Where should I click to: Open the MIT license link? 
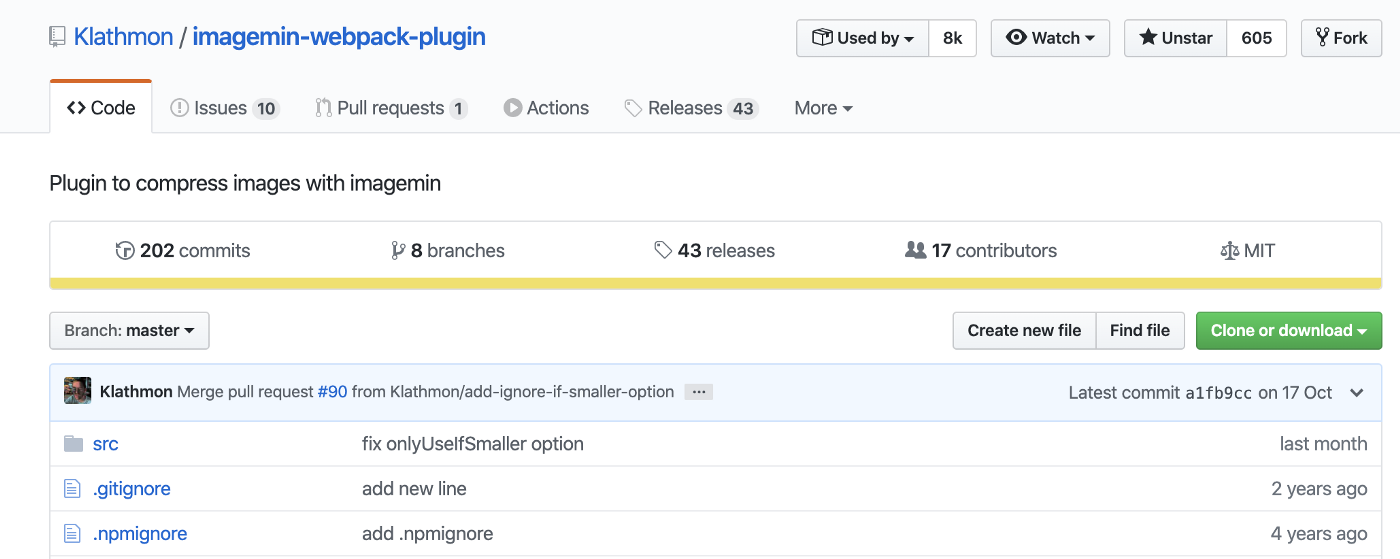click(x=1248, y=251)
